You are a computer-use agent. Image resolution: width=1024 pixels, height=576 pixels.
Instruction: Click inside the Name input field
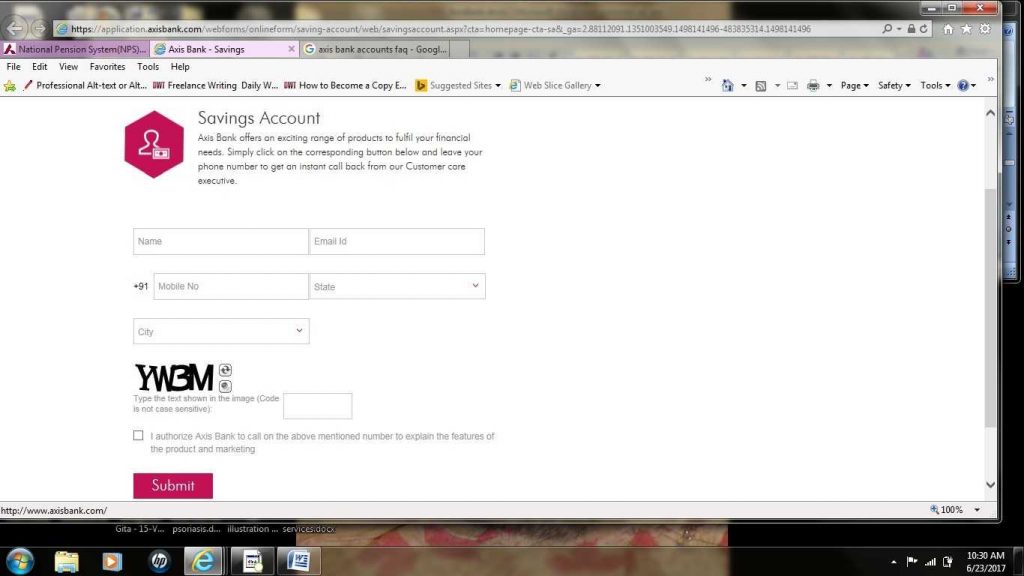[x=220, y=241]
